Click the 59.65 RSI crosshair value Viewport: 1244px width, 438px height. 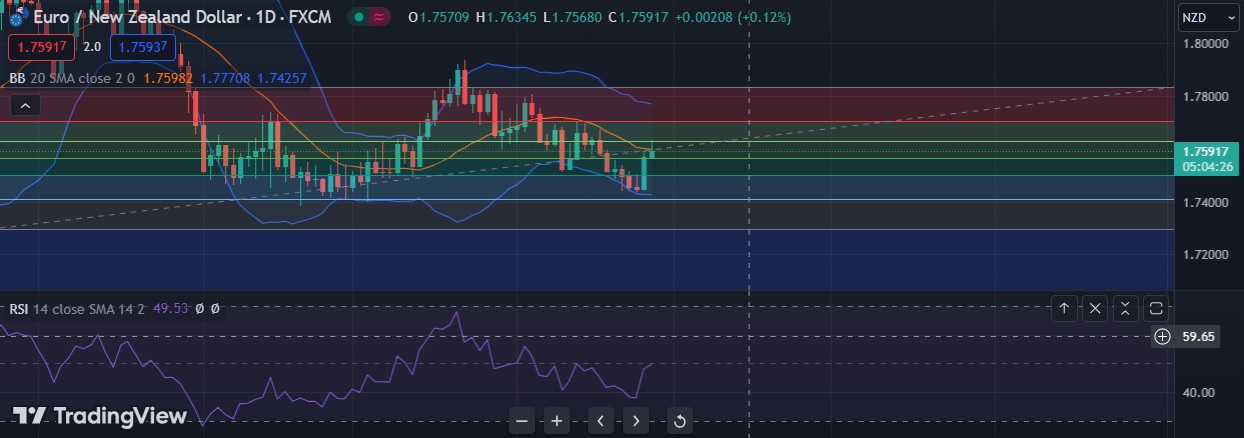coord(1198,337)
